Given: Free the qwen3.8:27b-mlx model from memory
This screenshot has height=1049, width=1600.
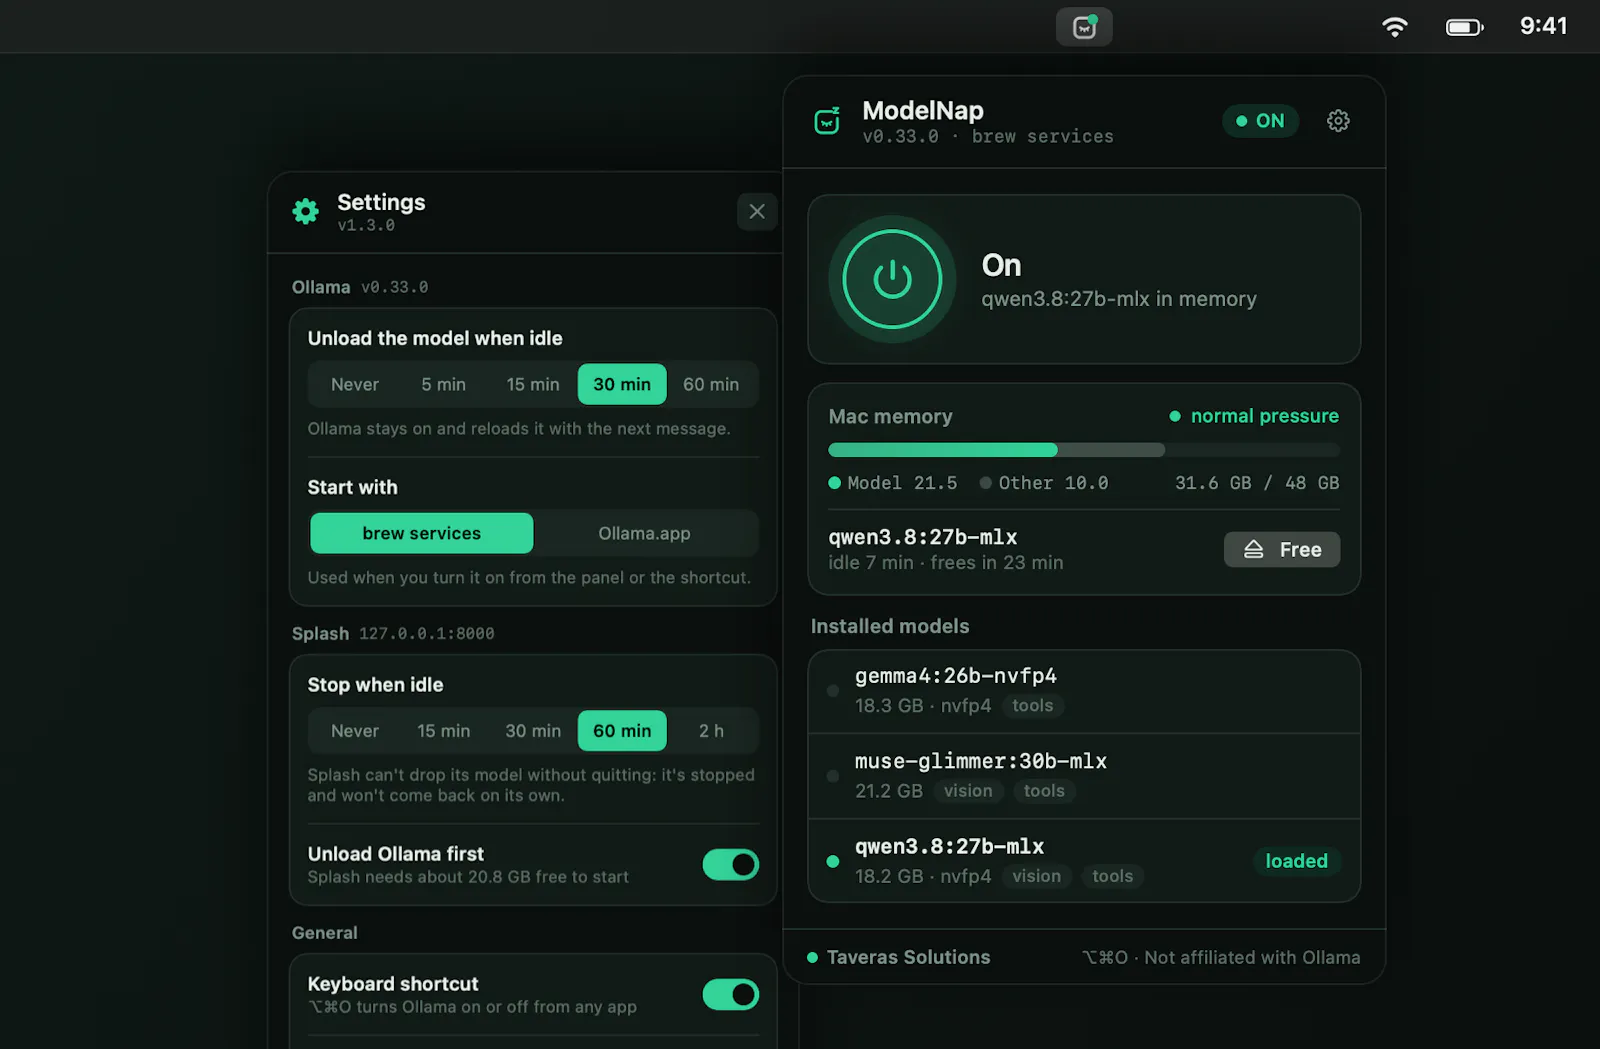Looking at the screenshot, I should (1282, 550).
